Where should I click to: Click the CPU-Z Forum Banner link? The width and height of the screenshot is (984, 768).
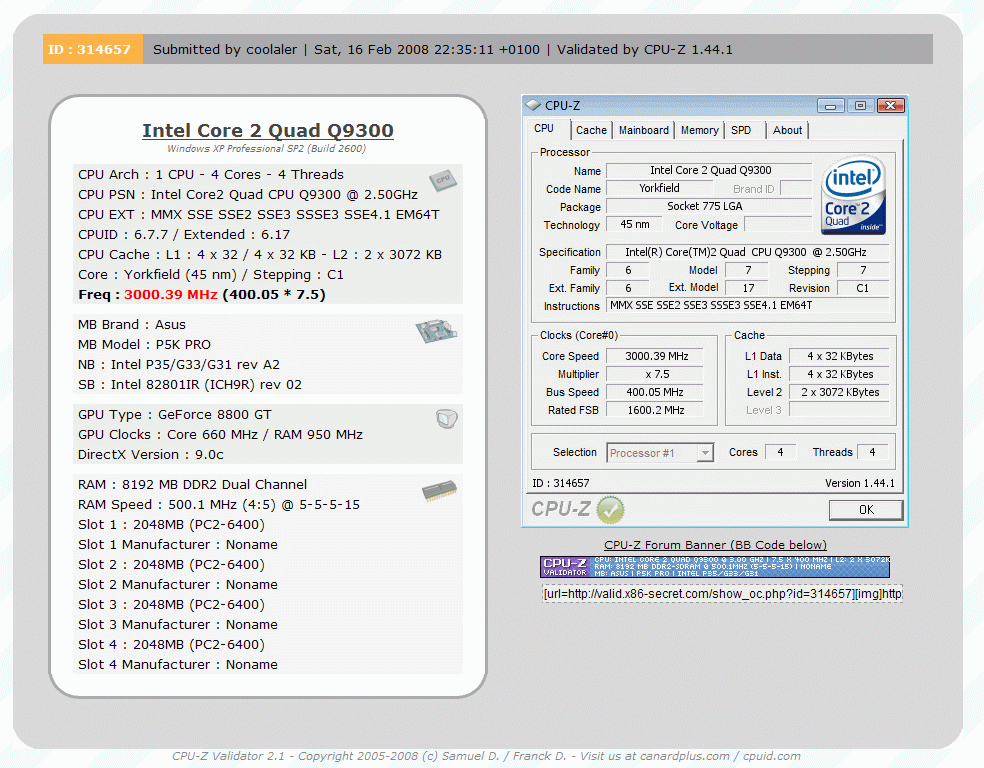(715, 545)
